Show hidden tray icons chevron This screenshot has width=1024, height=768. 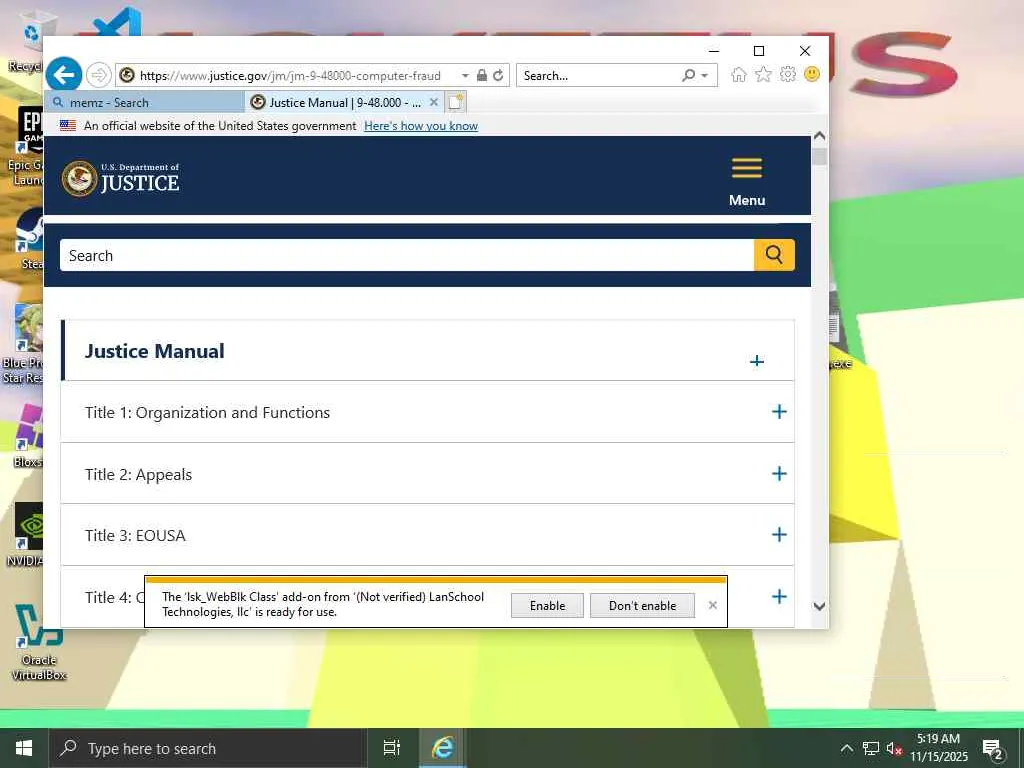point(846,748)
